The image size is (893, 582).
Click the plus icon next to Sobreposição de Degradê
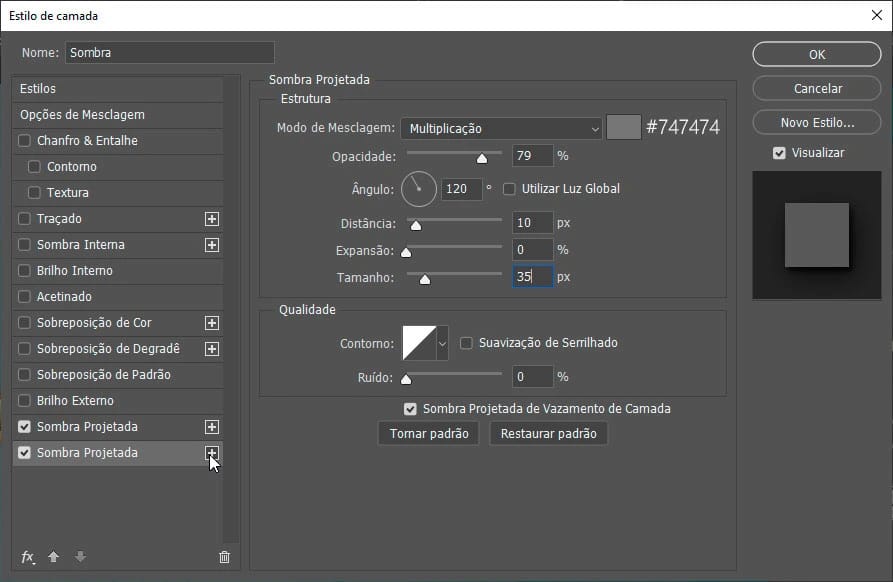pyautogui.click(x=212, y=348)
